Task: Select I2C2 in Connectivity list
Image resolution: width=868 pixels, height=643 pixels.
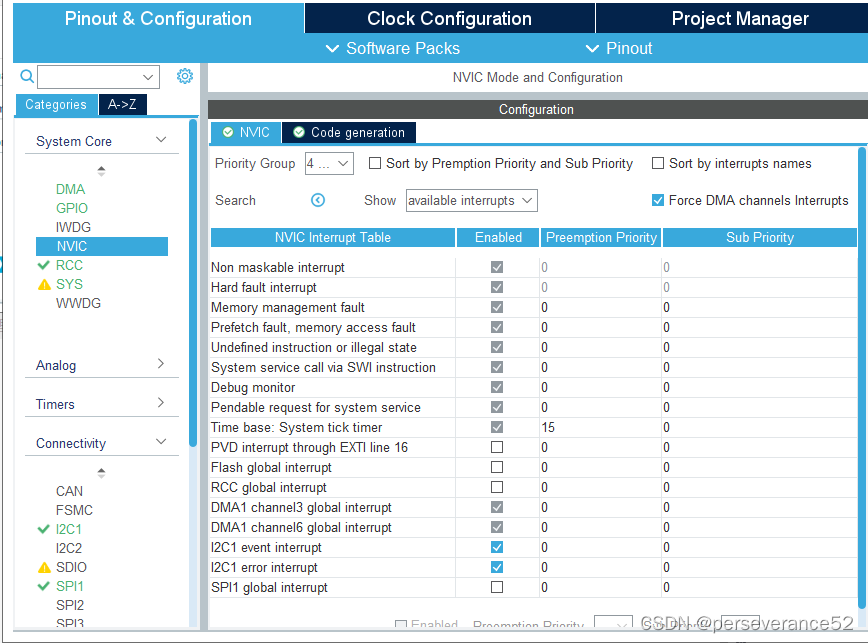Action: (69, 548)
